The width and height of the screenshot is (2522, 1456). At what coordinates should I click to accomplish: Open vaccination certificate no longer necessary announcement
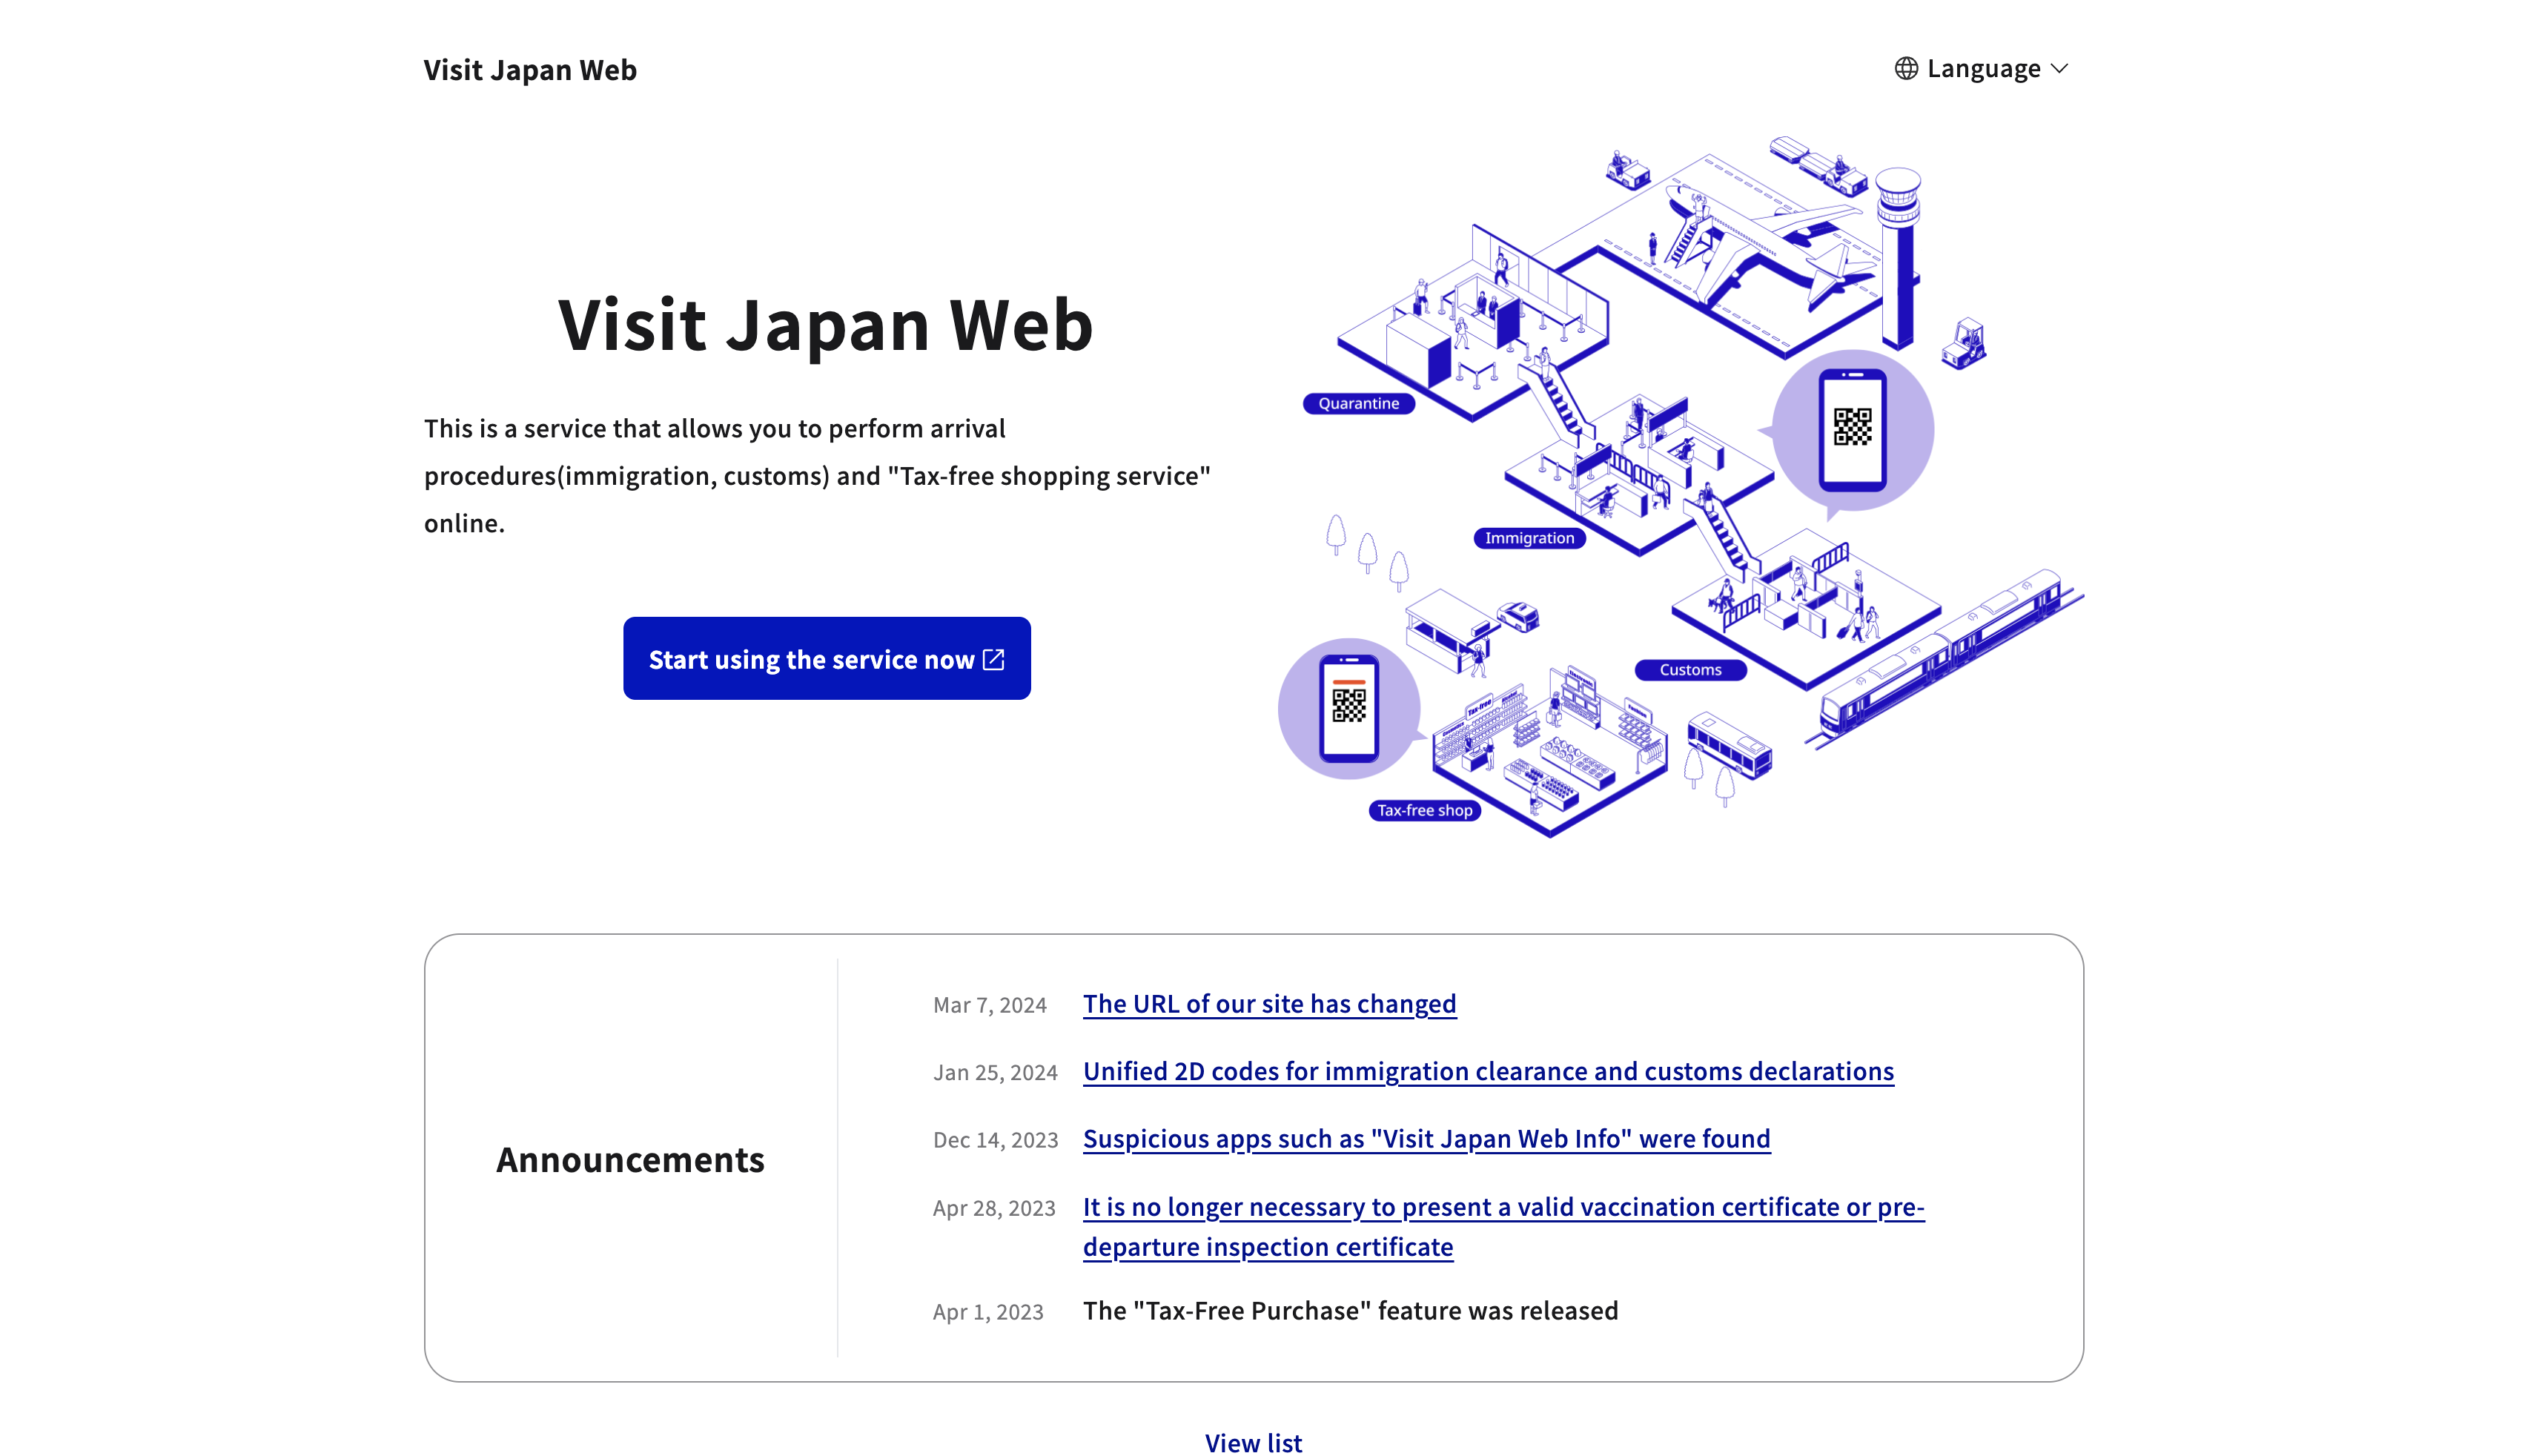coord(1503,1226)
